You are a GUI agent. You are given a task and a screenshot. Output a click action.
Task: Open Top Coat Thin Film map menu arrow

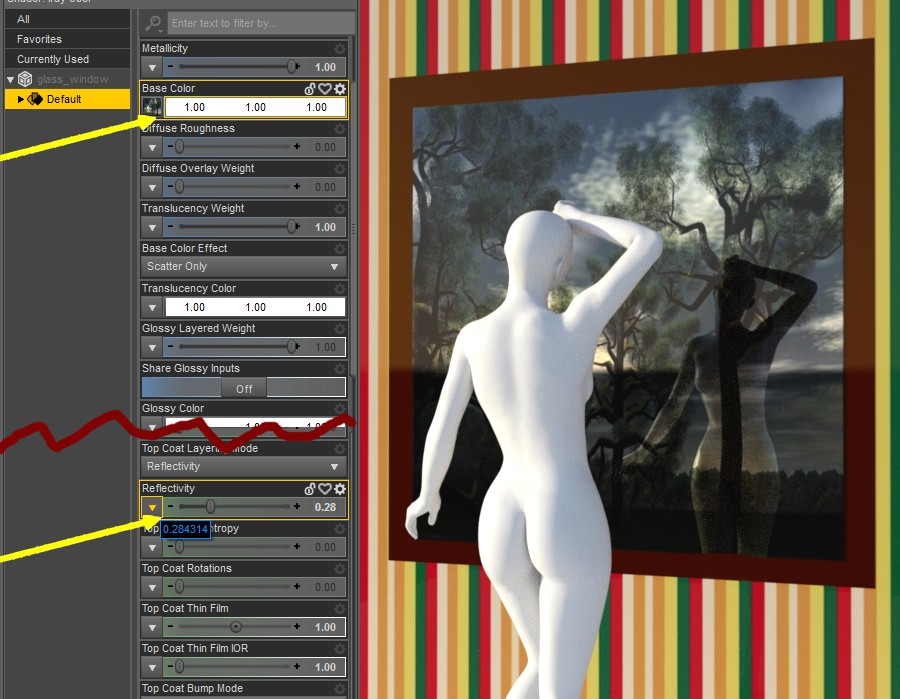[152, 627]
